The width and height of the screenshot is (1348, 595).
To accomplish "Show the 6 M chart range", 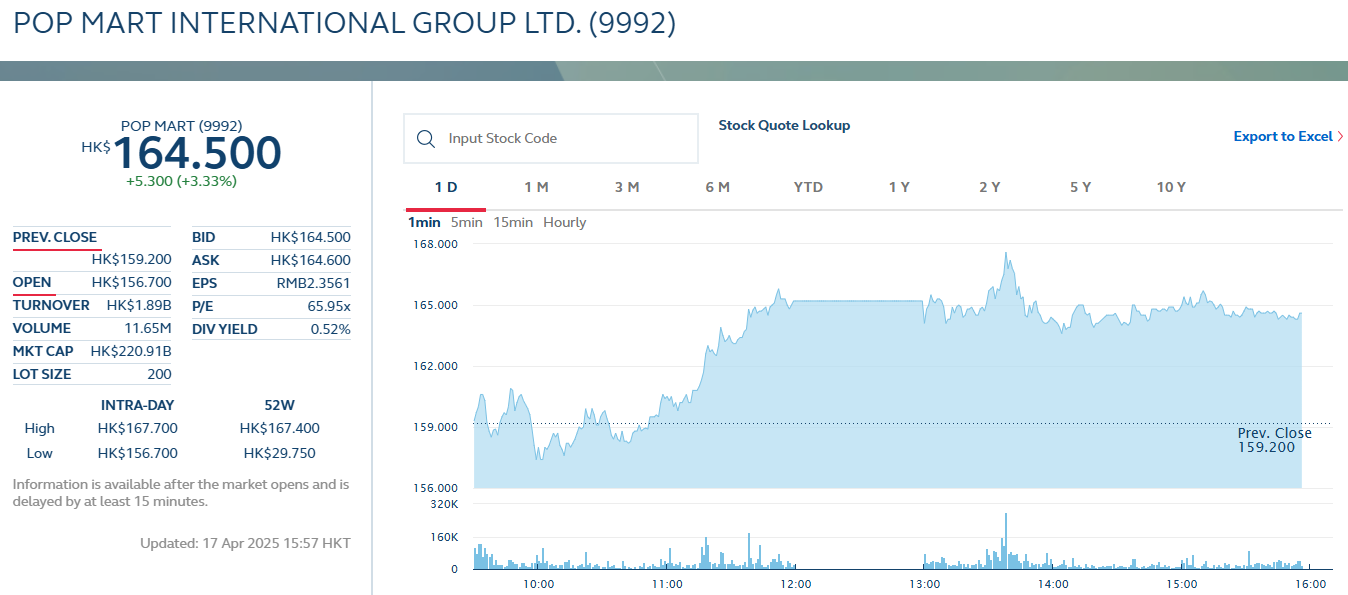I will (717, 187).
